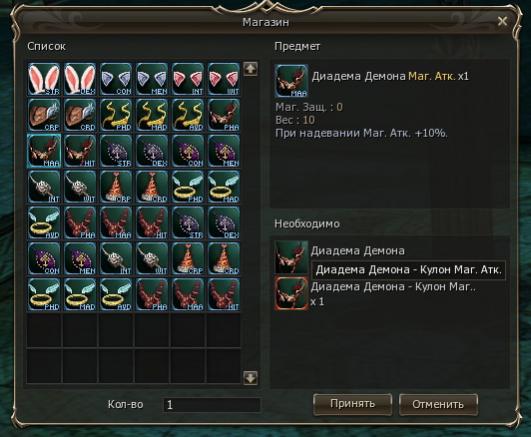The height and width of the screenshot is (437, 531).
Task: Select the brown feathered hat CRD item
Action: [80, 115]
